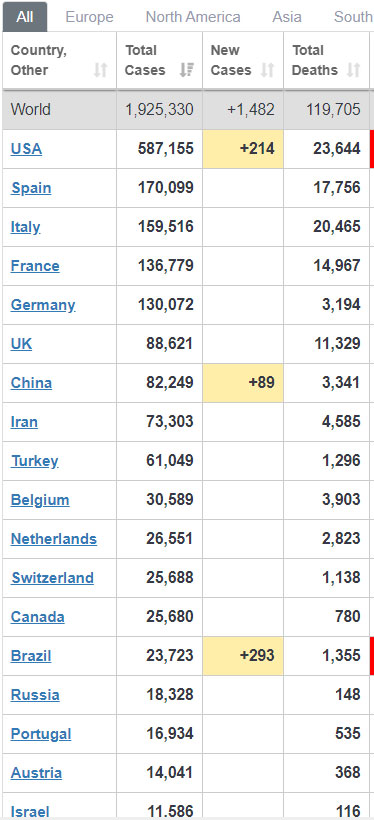
Task: Sort by Total Deaths arrows icon
Action: coord(354,70)
